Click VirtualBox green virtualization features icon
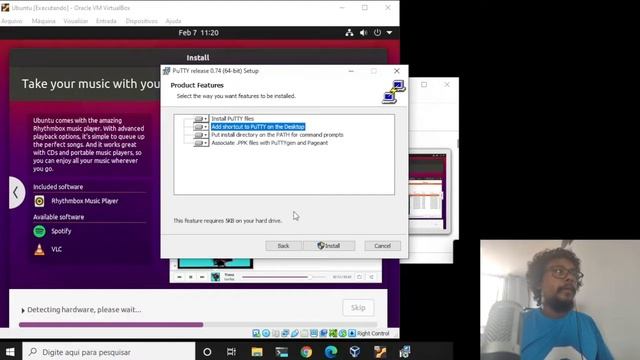Viewport: 640px width, 360px height. pos(333,333)
